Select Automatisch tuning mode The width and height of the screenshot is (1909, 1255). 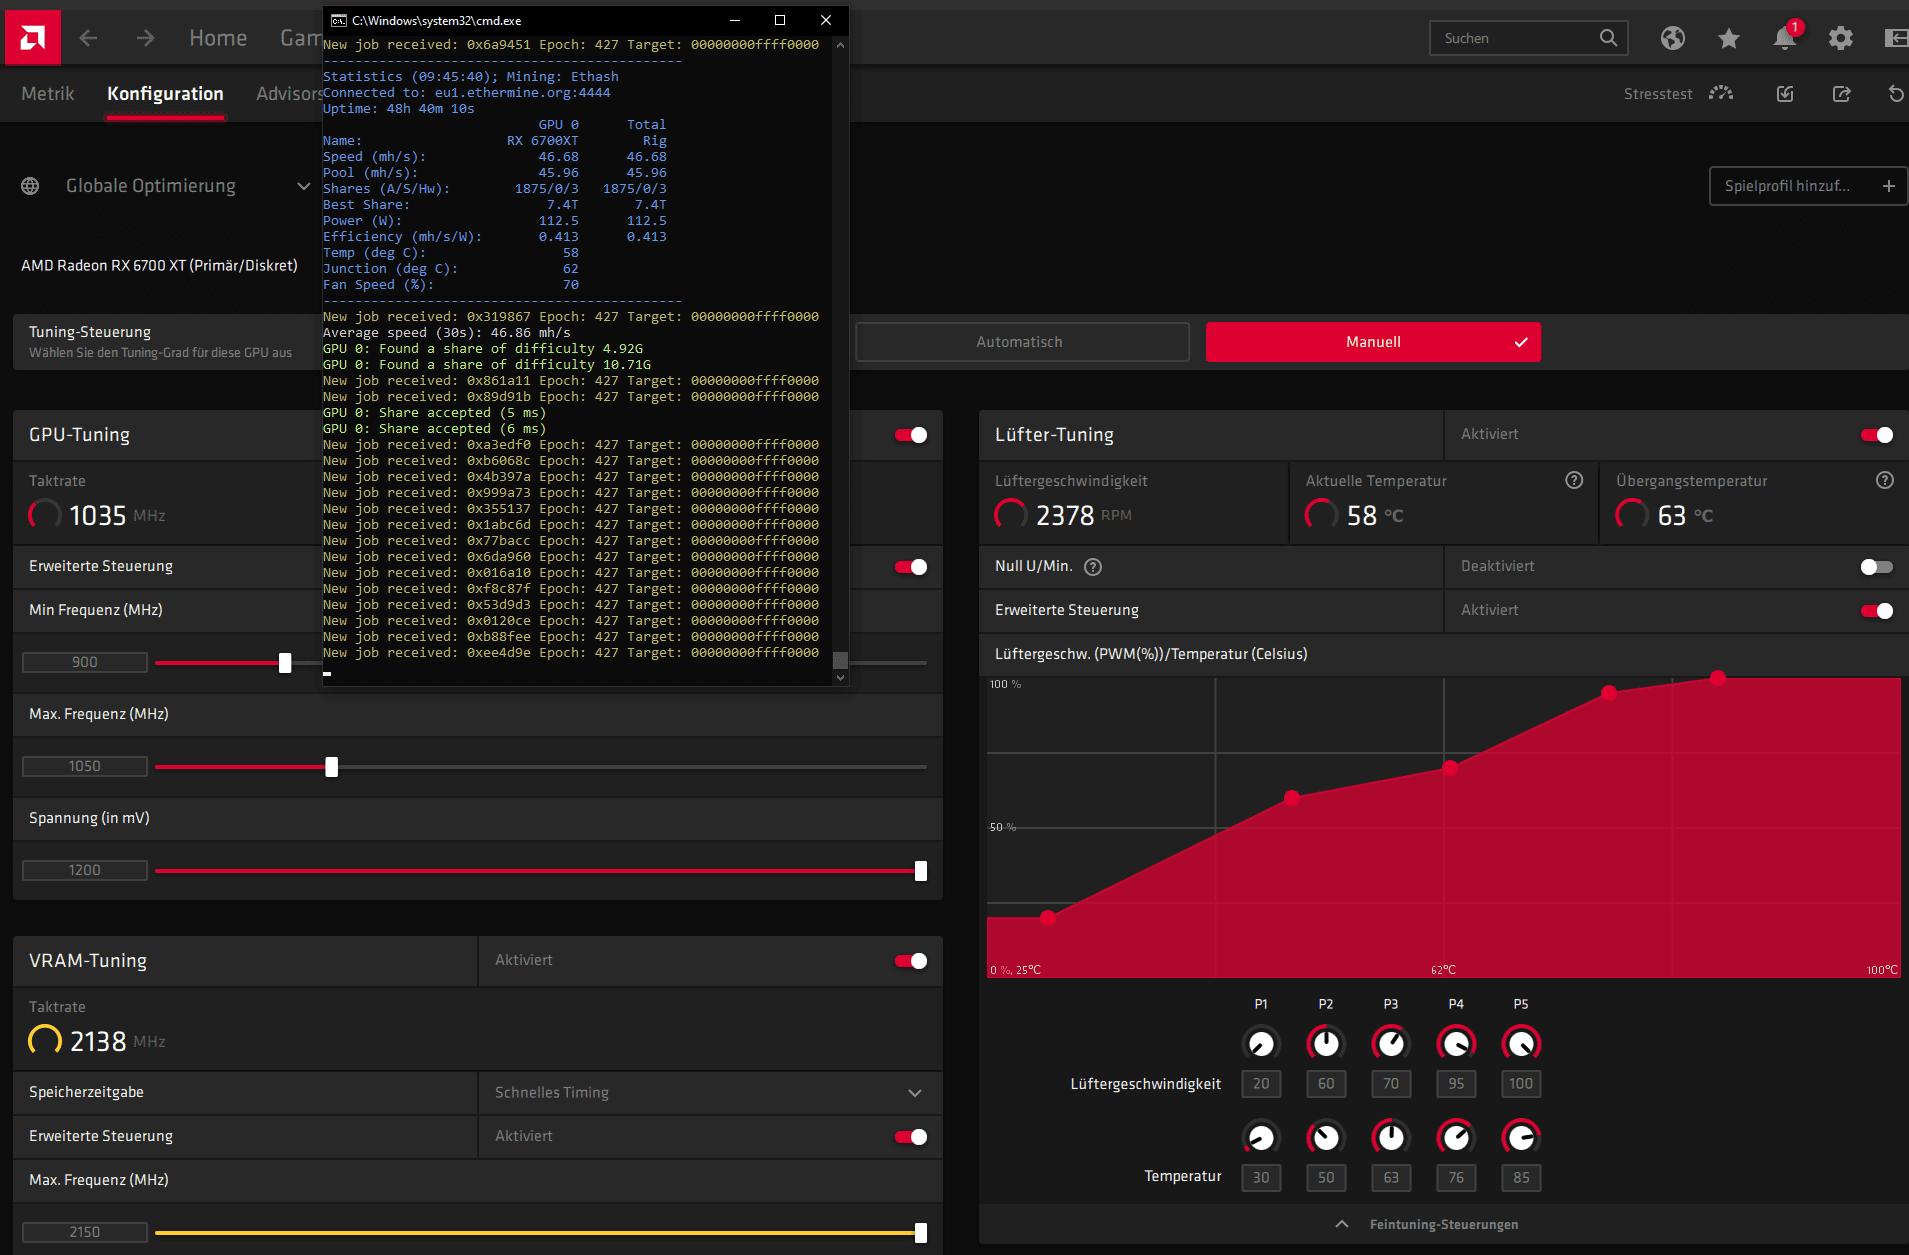tap(1022, 342)
